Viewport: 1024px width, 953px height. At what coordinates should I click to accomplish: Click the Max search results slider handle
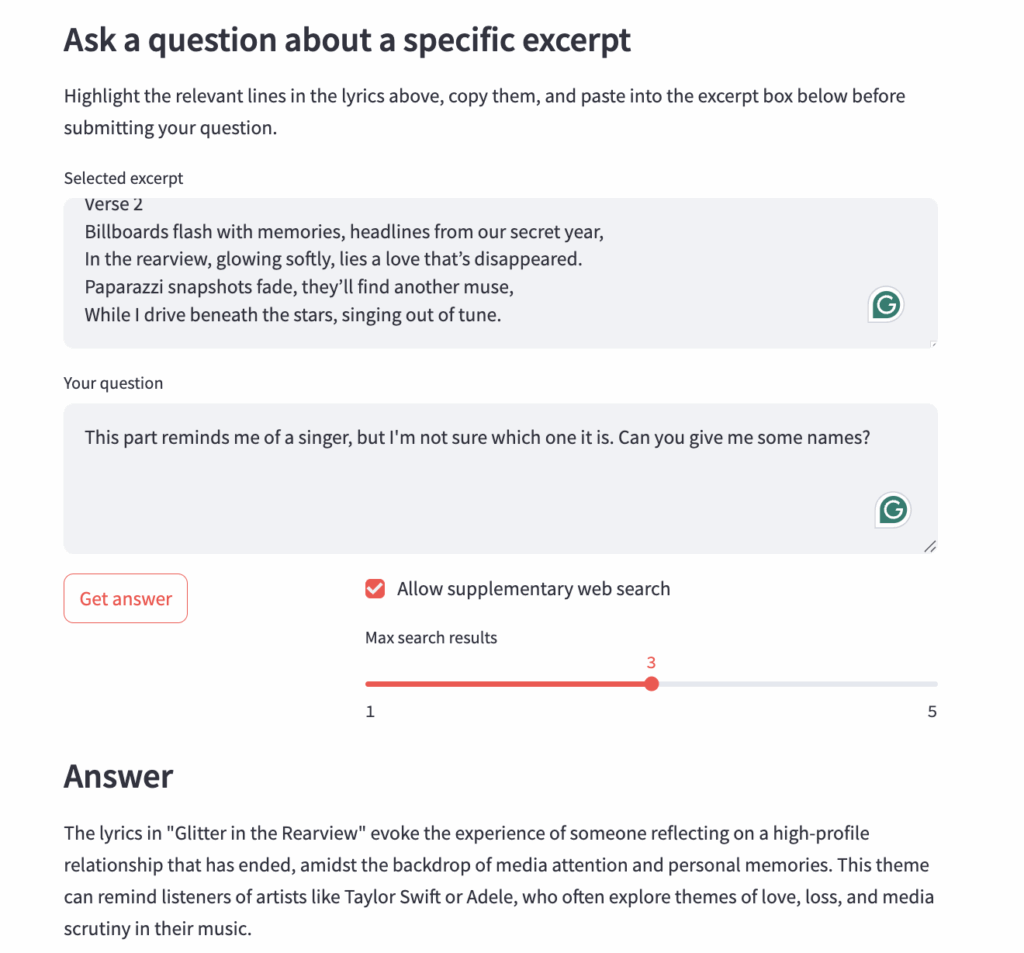652,684
